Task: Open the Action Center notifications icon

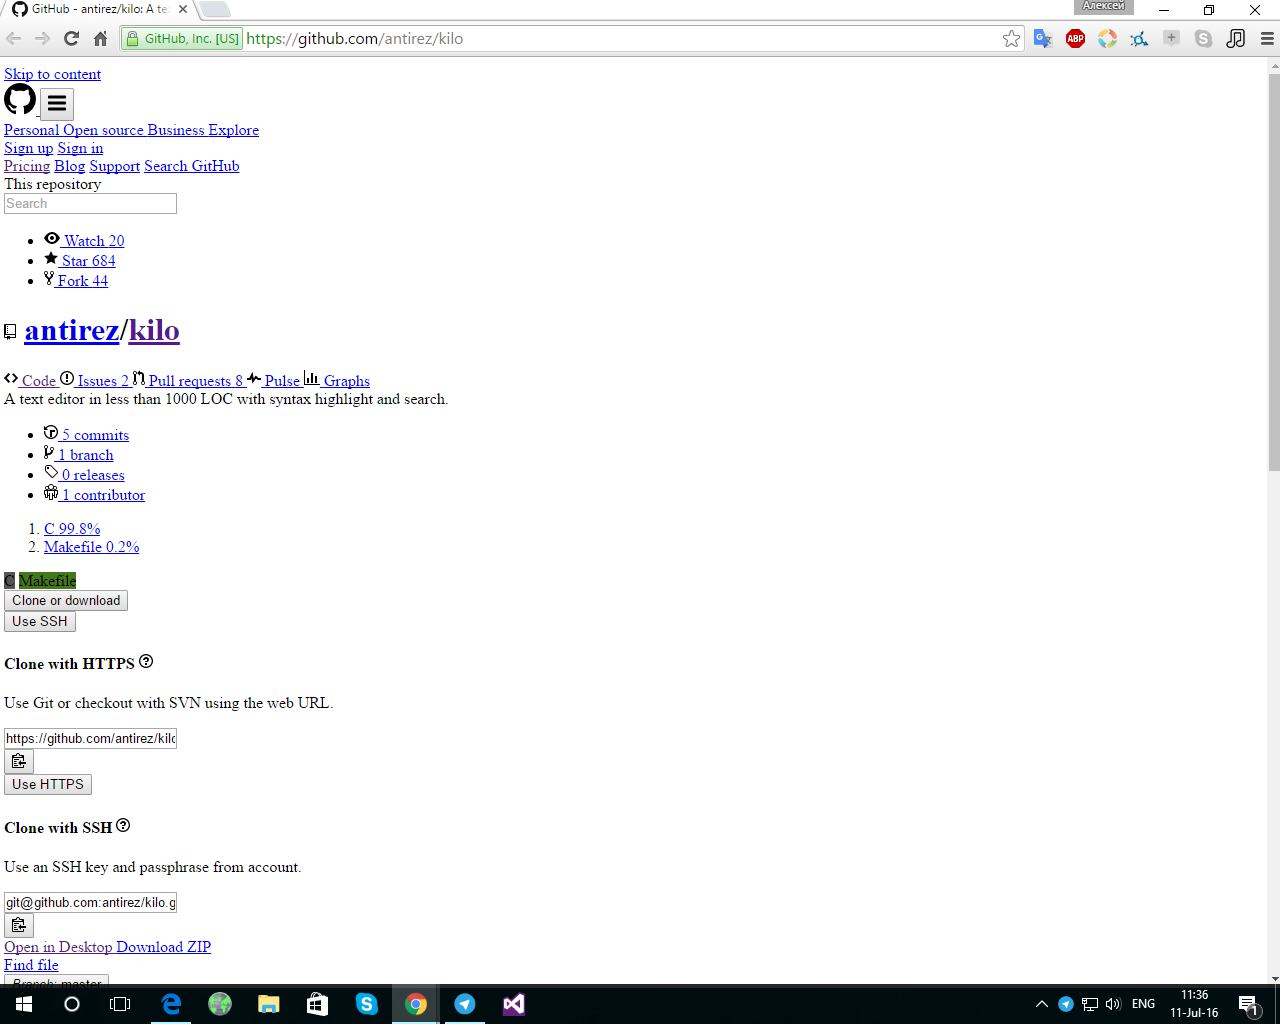Action: coord(1248,1004)
